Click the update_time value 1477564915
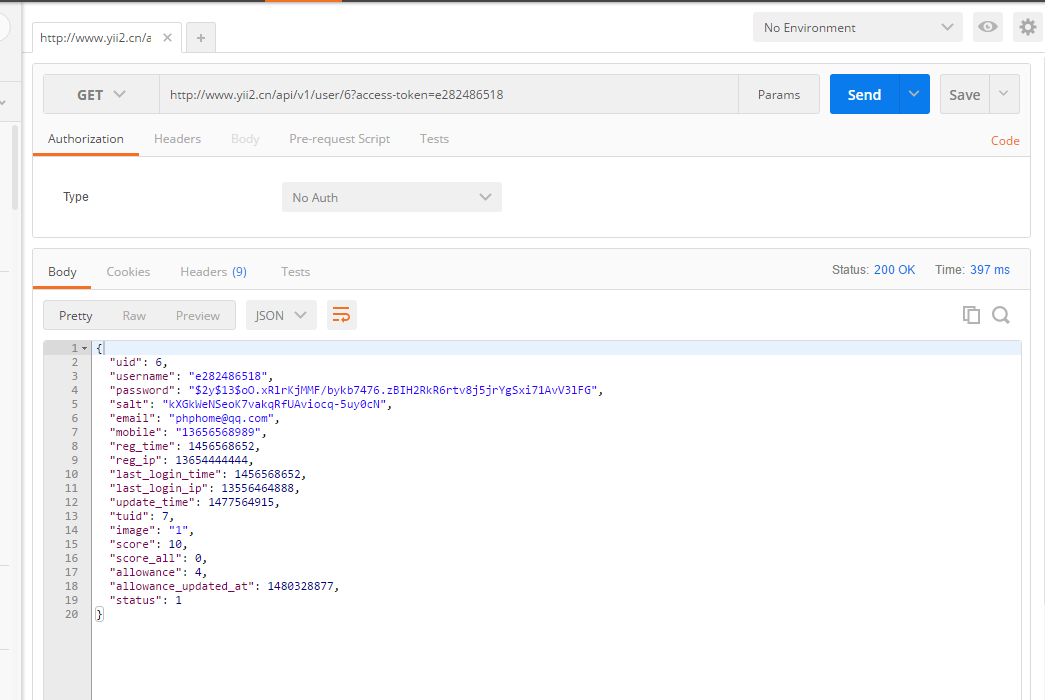 (241, 503)
